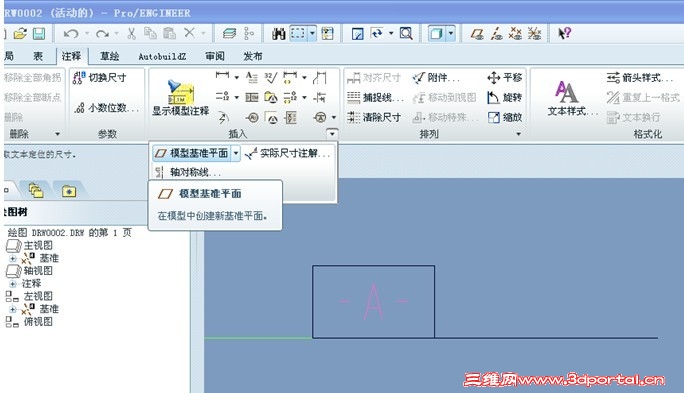
Task: Expand the 注释 node under 轴视图
Action: [x=13, y=284]
